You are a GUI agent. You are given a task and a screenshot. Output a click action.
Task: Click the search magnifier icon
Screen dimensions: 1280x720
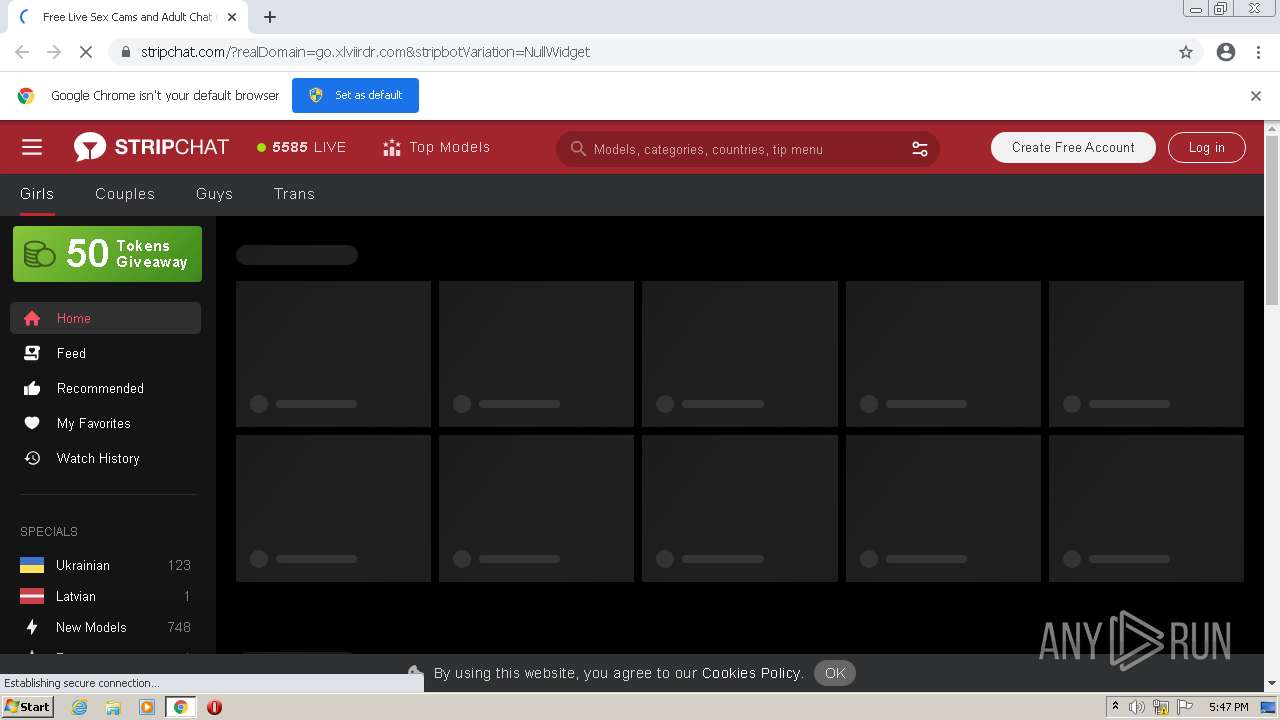(578, 149)
